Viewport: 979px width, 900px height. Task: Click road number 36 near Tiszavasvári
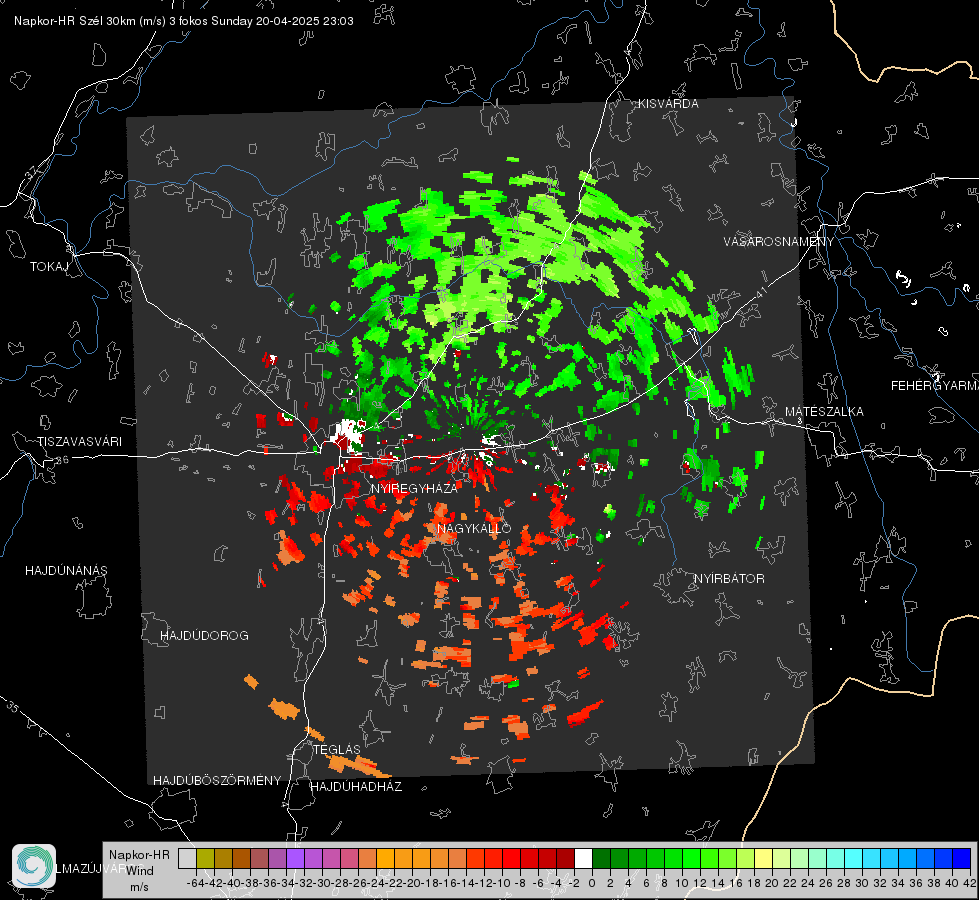point(62,460)
